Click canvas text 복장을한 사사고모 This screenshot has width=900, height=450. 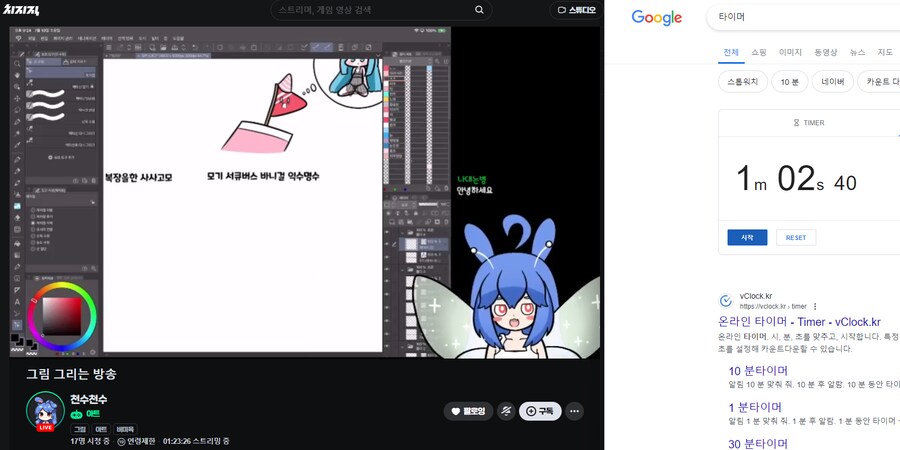(x=138, y=178)
